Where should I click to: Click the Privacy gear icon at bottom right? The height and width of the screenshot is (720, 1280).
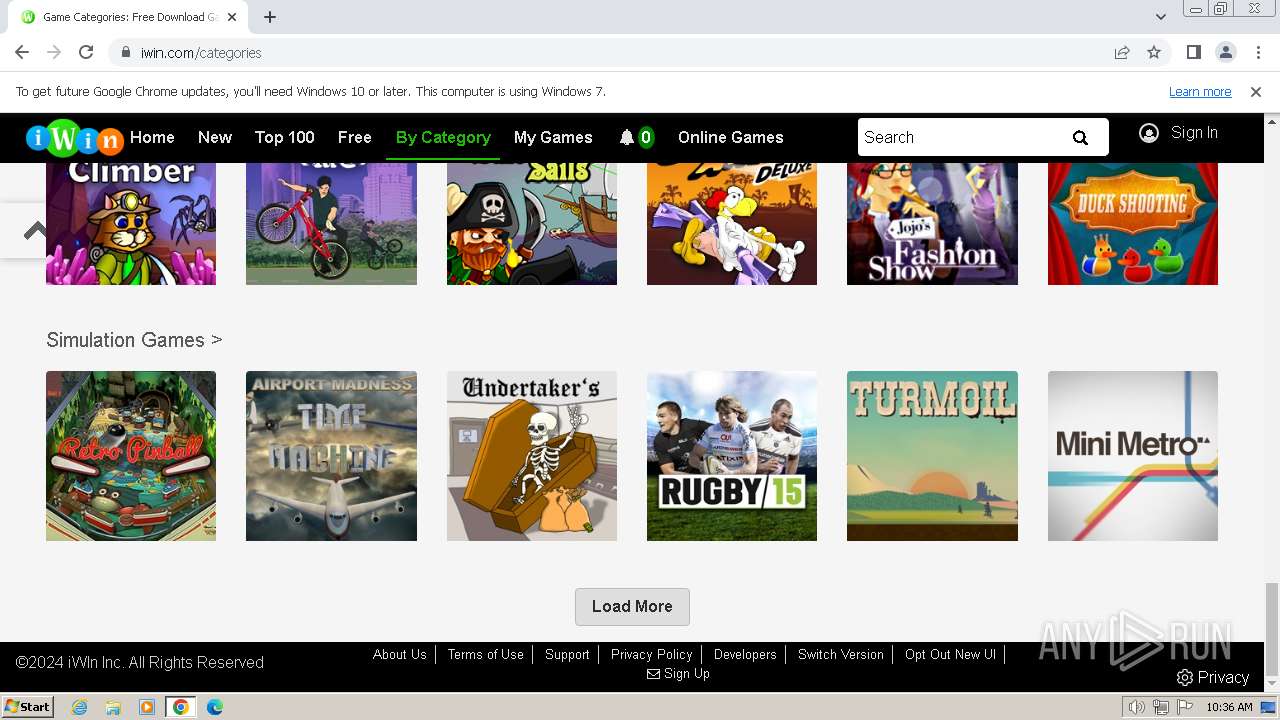click(1185, 678)
